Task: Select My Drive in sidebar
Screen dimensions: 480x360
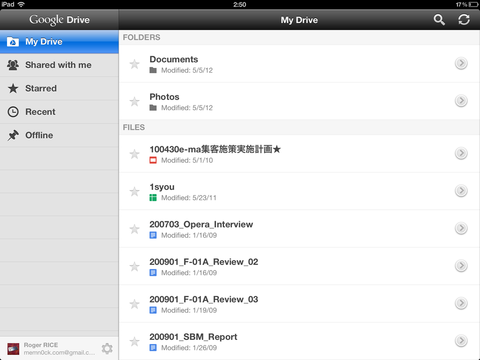Action: (x=59, y=42)
